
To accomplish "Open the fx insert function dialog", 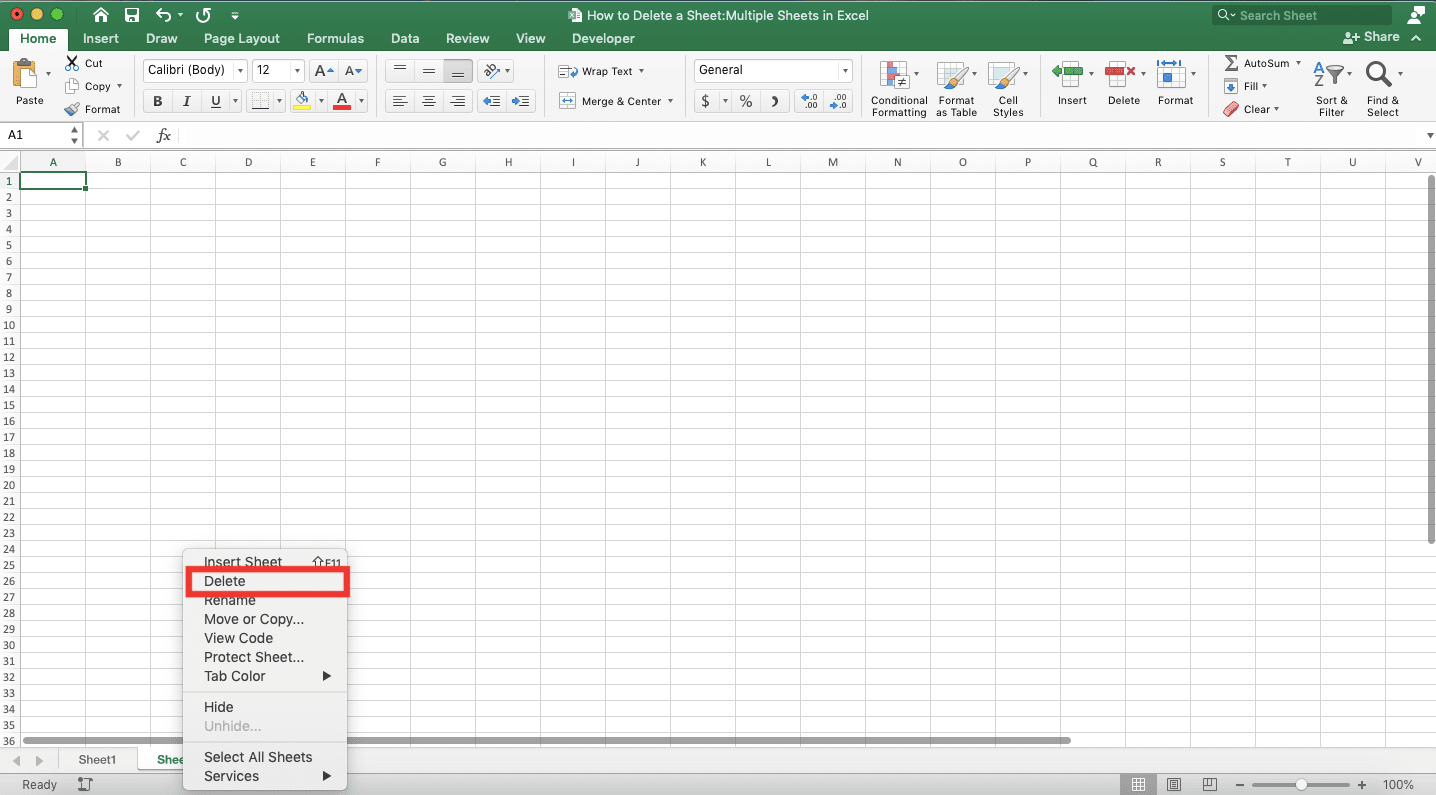I will click(x=164, y=135).
